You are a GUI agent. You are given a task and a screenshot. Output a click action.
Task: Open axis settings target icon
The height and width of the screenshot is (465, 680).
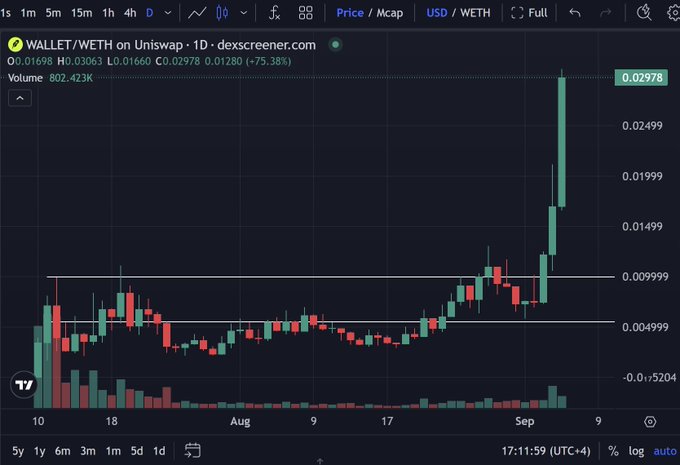[x=650, y=422]
